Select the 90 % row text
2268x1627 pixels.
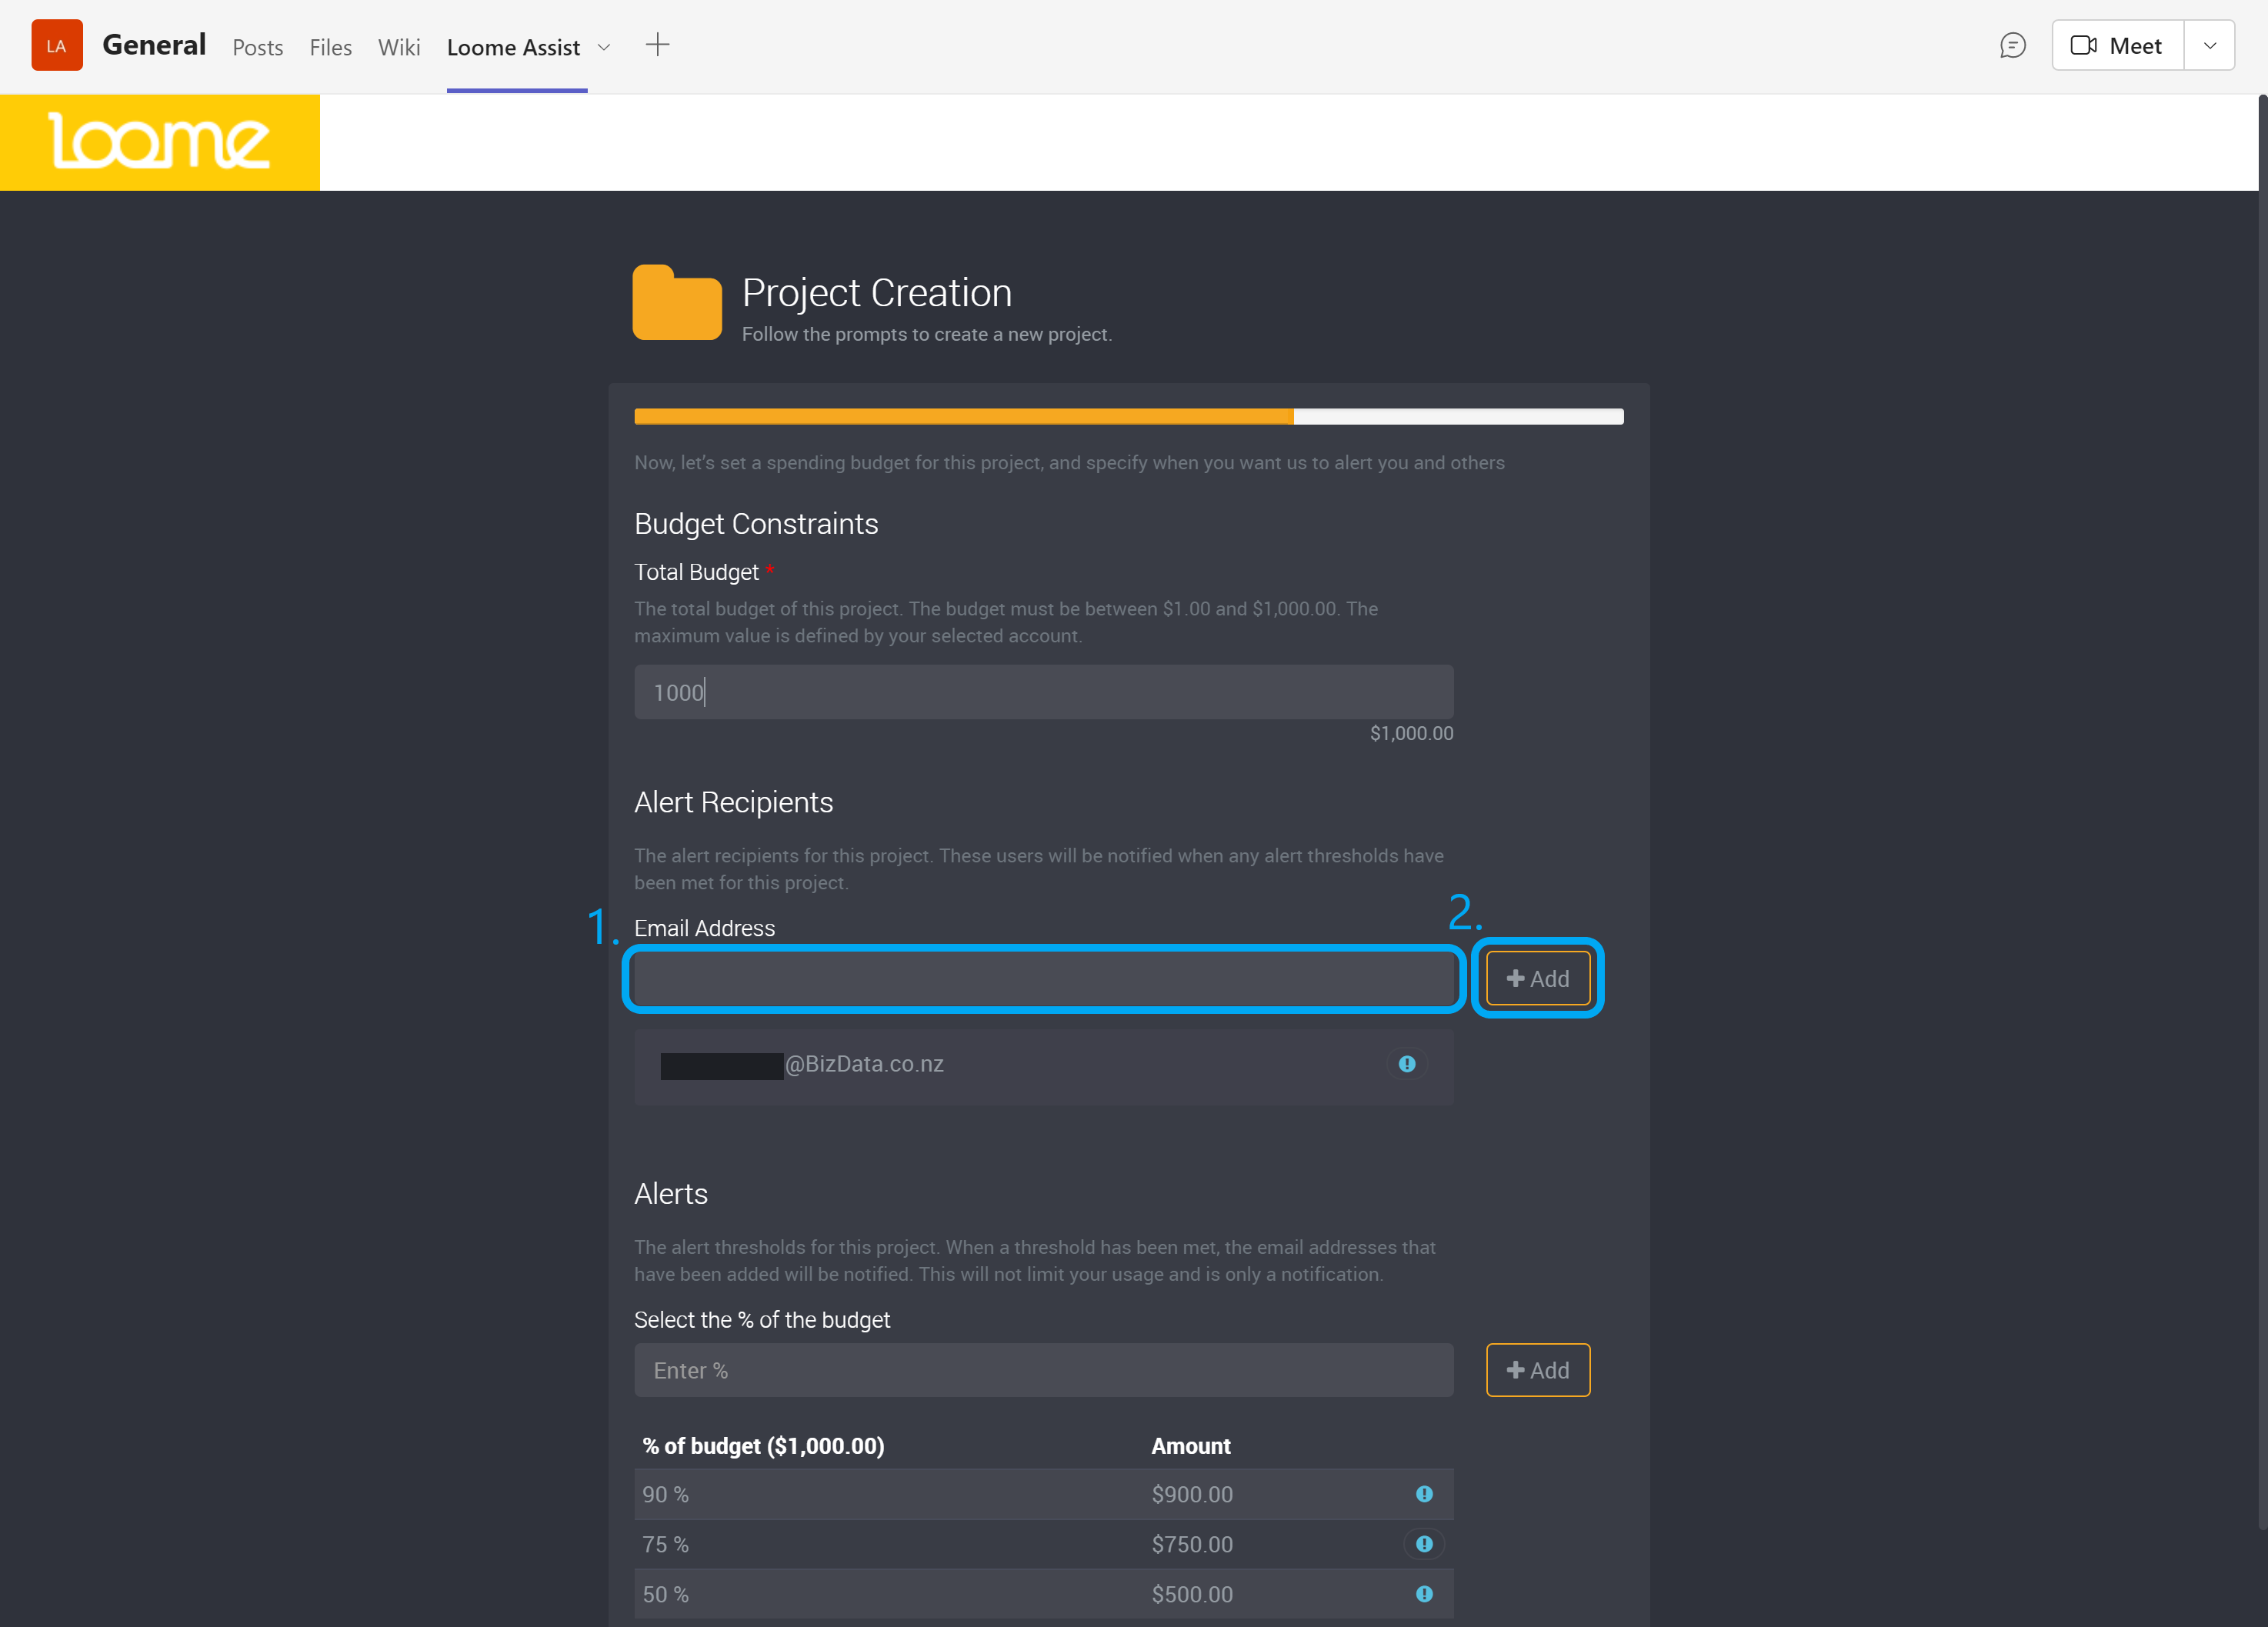click(x=665, y=1494)
